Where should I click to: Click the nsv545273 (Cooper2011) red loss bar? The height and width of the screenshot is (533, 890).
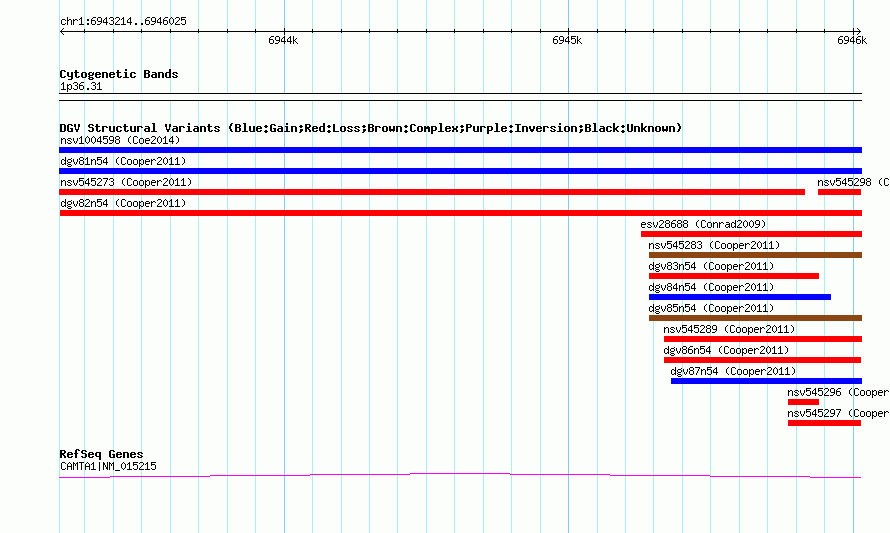(x=432, y=192)
